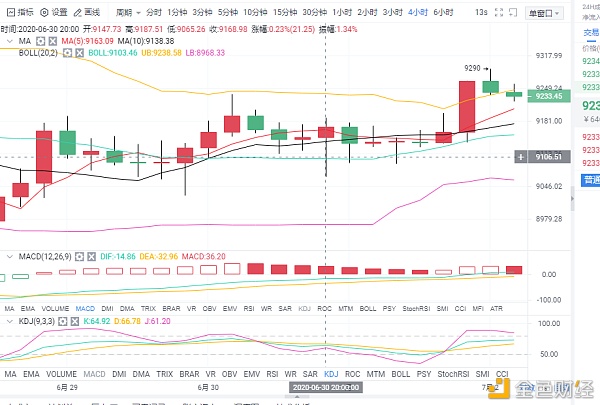The image size is (600, 405).
Task: Click the K:64.92 legend value
Action: click(x=97, y=321)
